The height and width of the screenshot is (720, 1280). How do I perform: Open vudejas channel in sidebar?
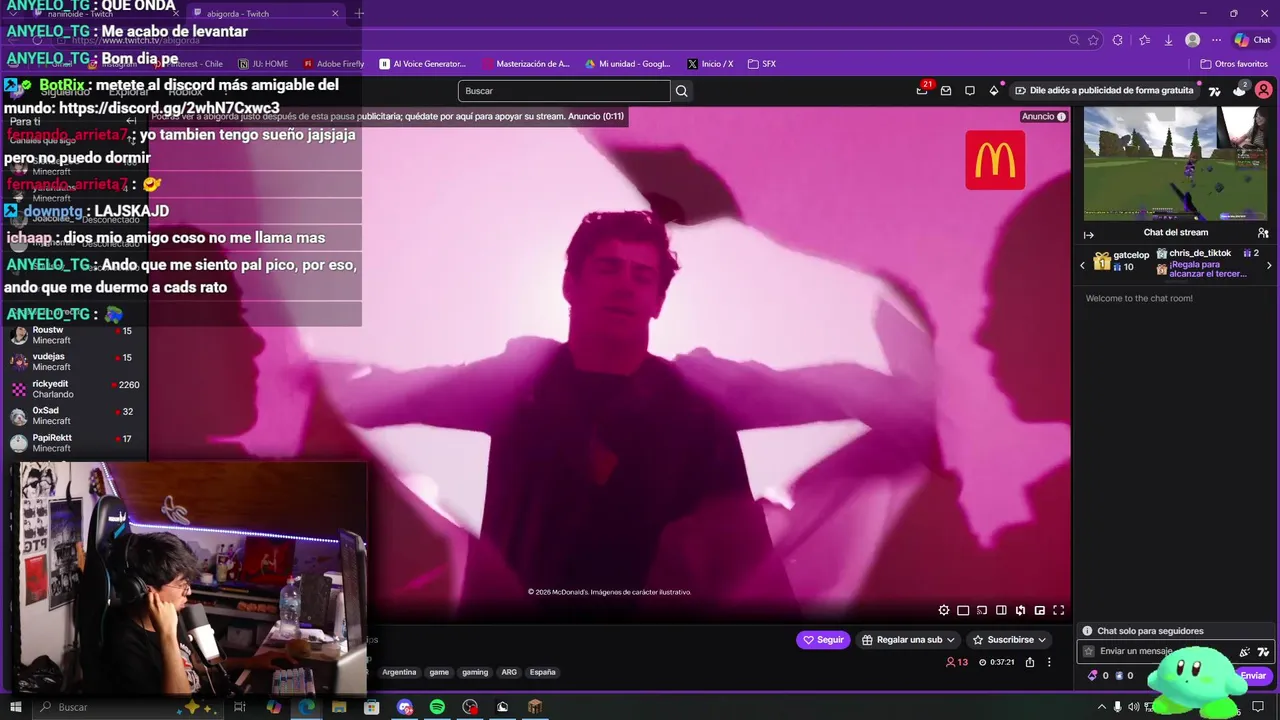pyautogui.click(x=75, y=362)
